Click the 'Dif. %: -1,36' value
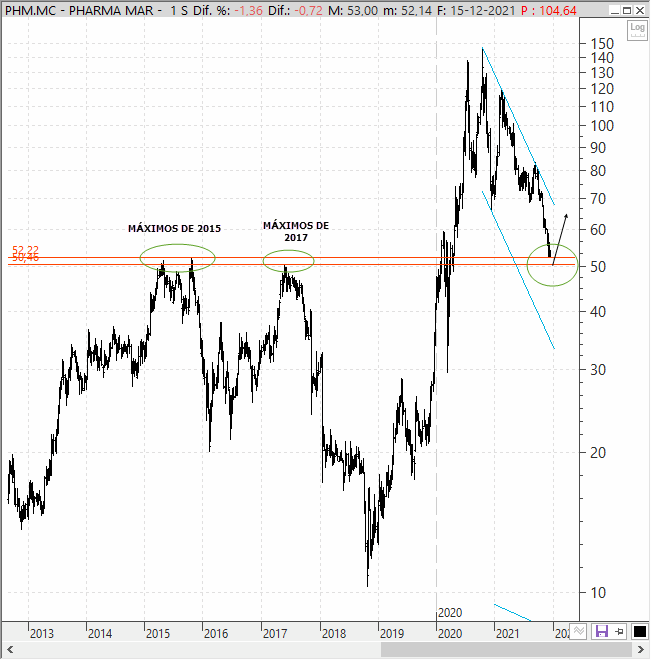651x660 pixels. tap(228, 11)
